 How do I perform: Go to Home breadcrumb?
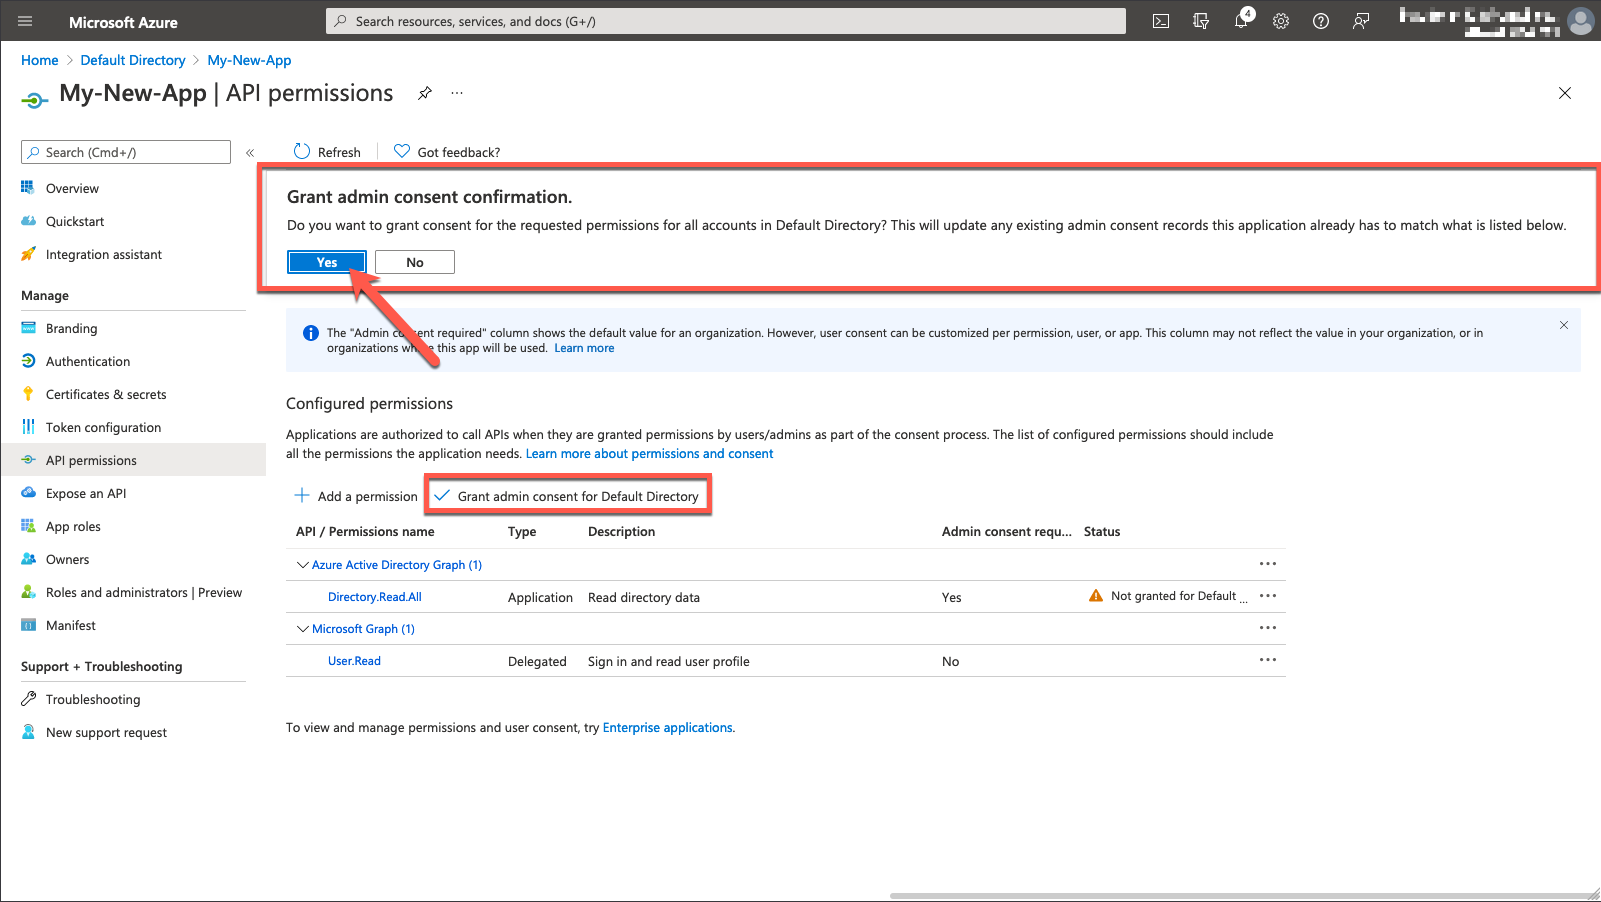(x=40, y=60)
